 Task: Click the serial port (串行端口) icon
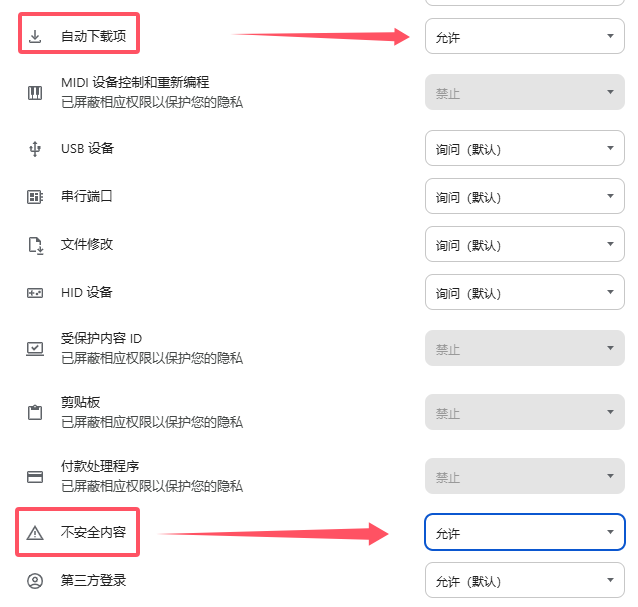[35, 197]
